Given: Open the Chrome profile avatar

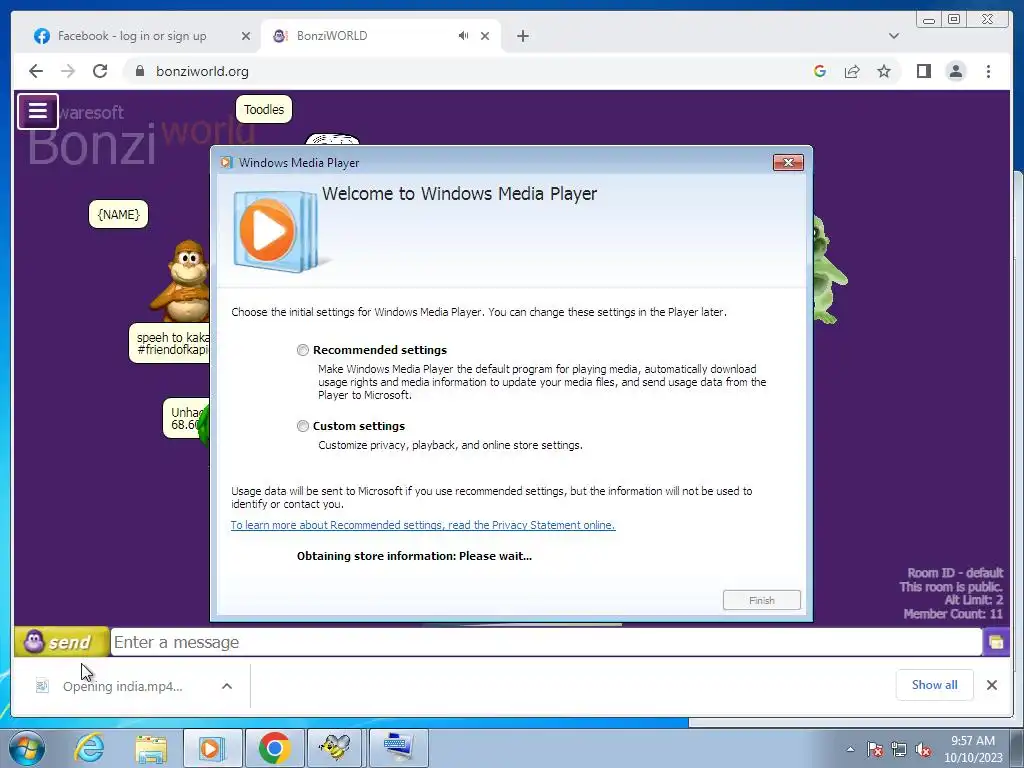Looking at the screenshot, I should click(955, 71).
